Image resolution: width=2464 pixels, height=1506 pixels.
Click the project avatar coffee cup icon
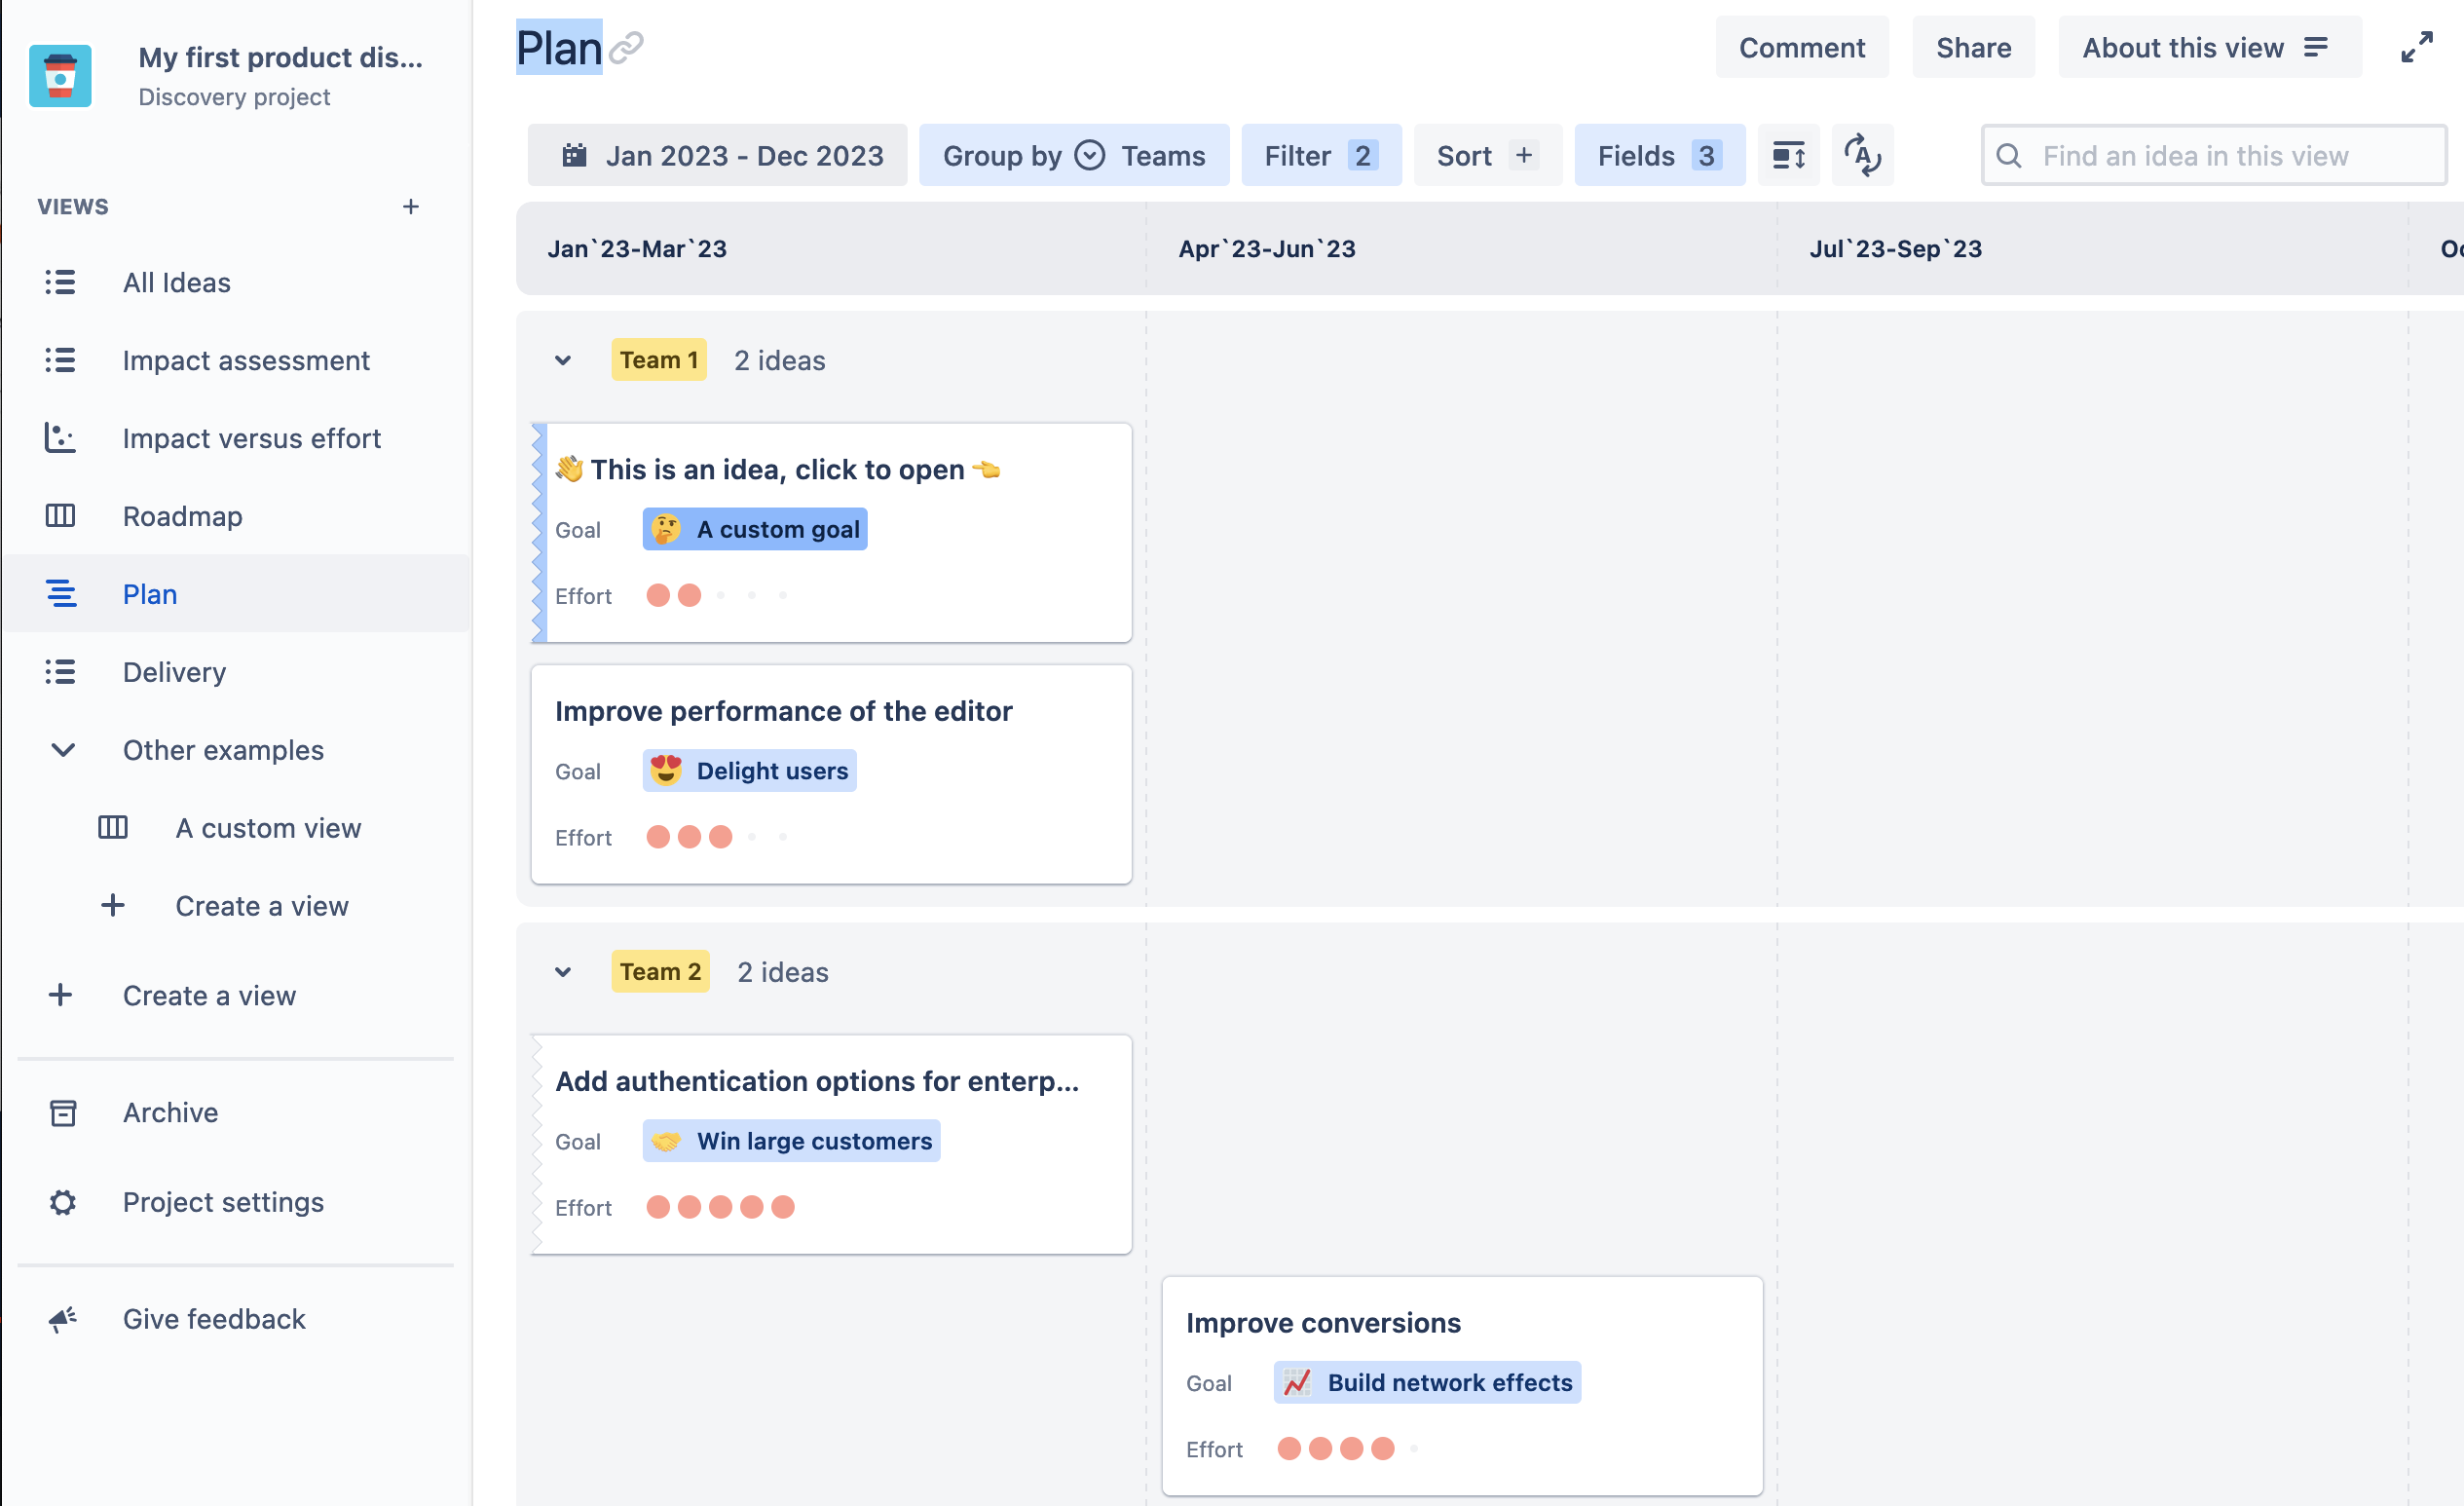coord(60,76)
